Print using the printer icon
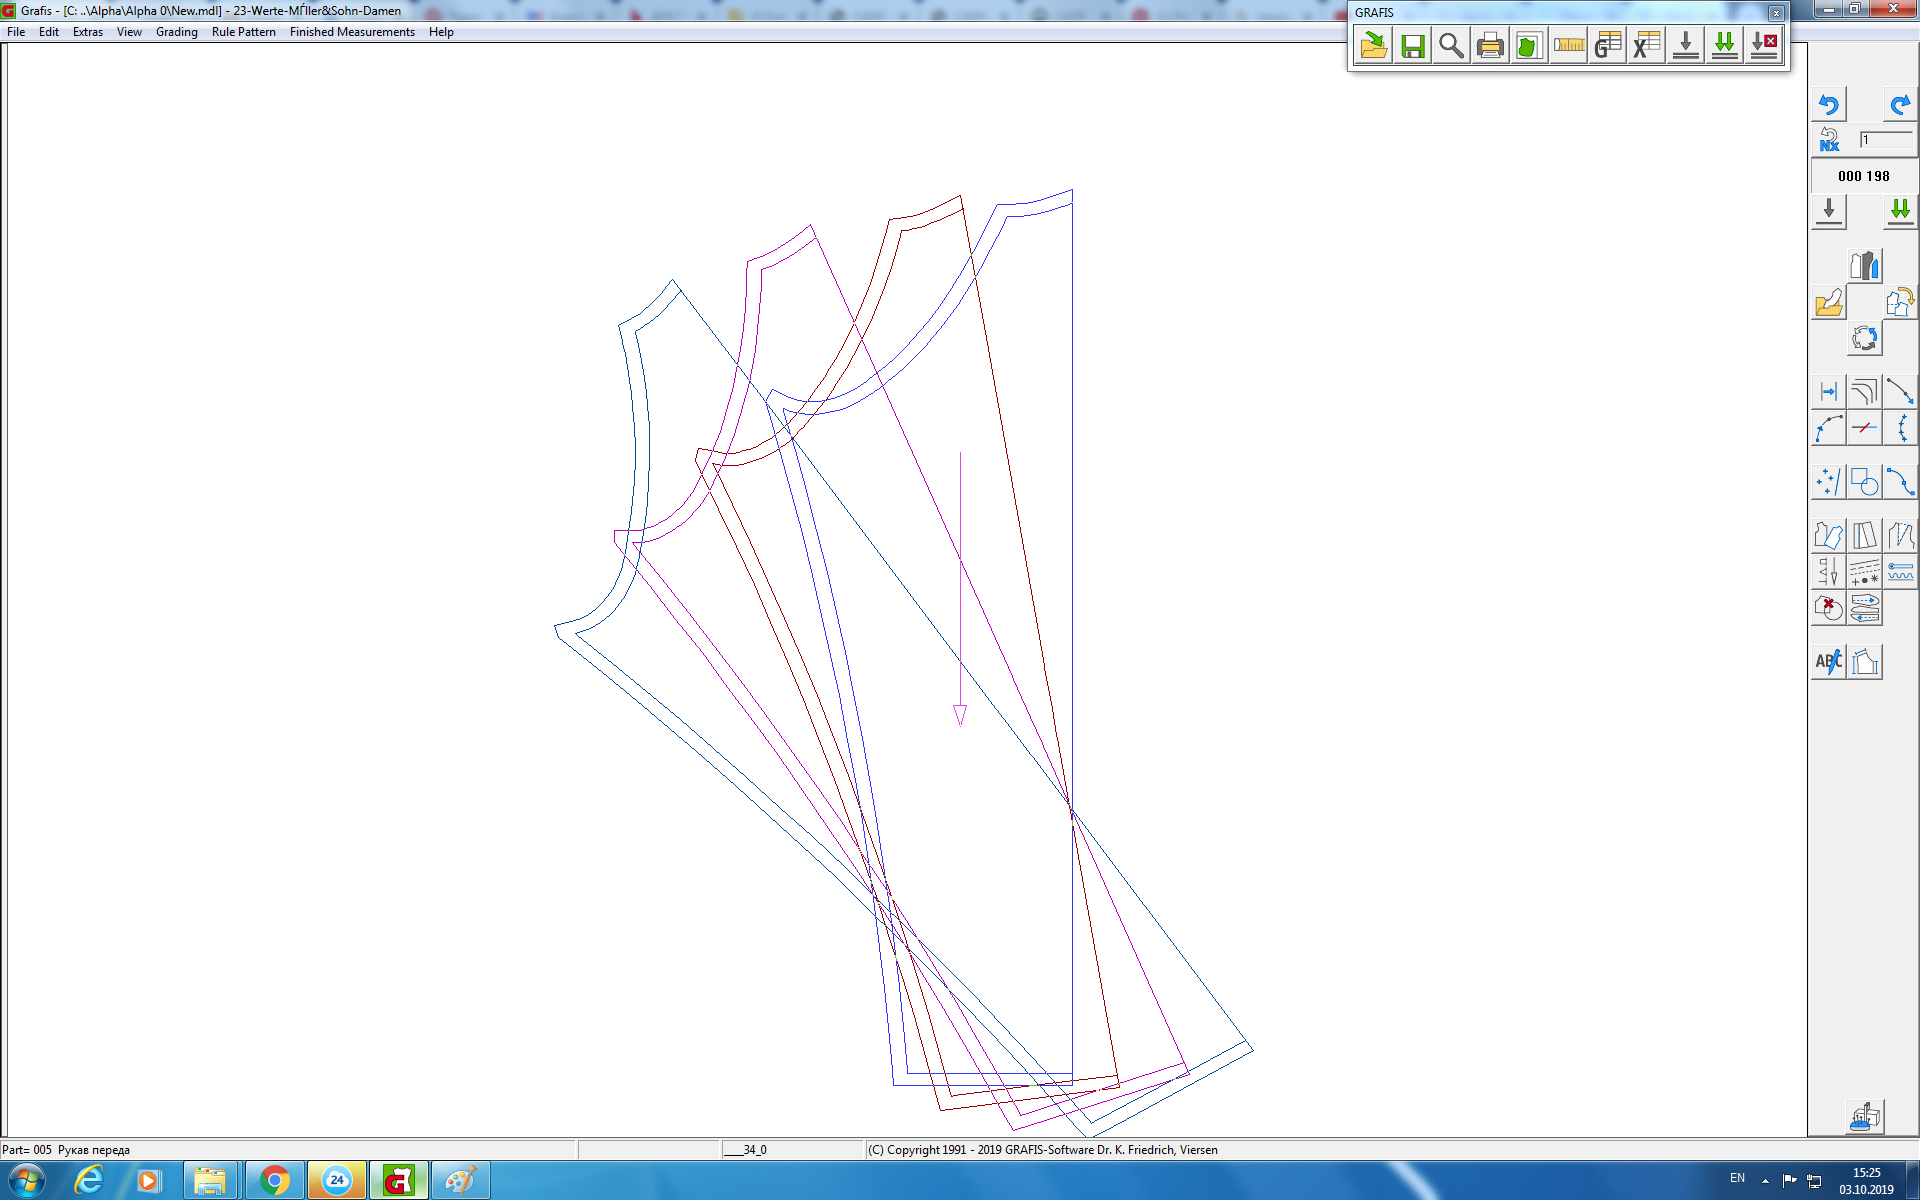The height and width of the screenshot is (1200, 1920). point(1490,46)
